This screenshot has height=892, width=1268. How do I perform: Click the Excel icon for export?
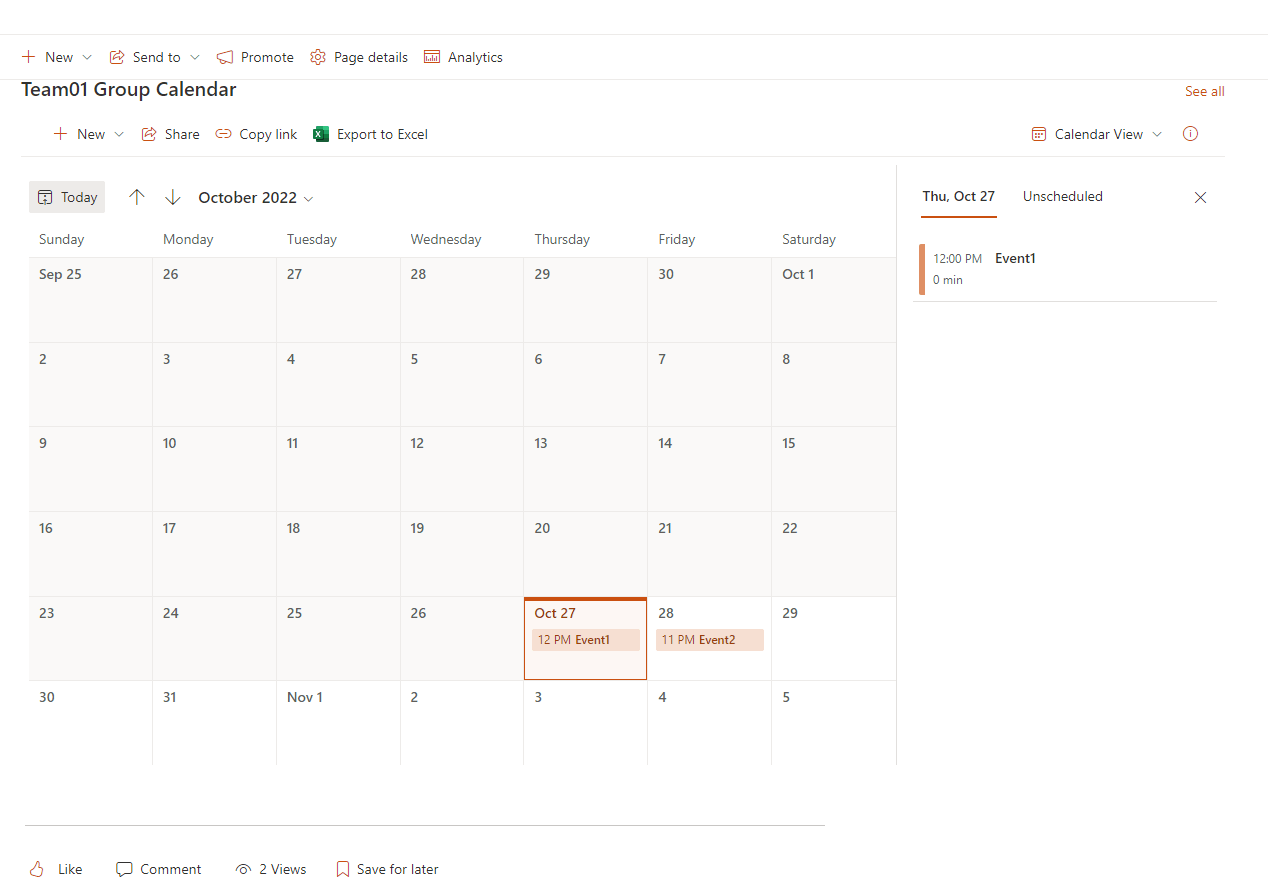tap(321, 134)
